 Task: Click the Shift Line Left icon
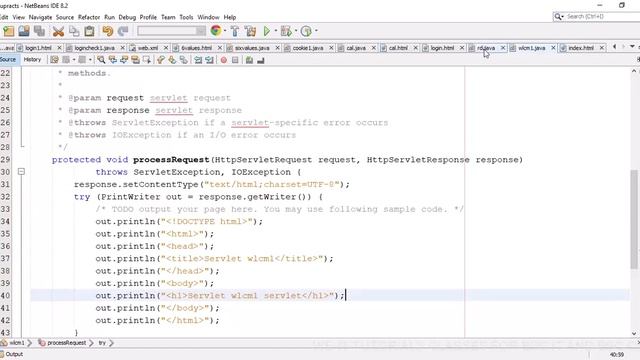198,60
